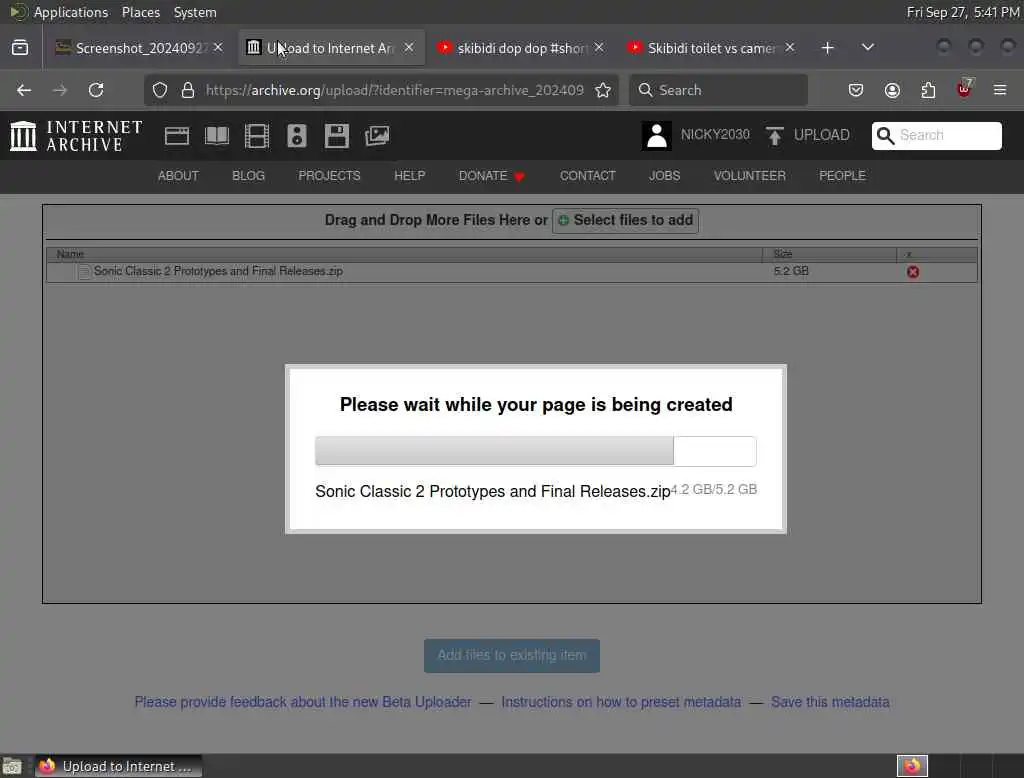Click the clock showing Fri Sep 27
1024x778 pixels.
click(963, 12)
